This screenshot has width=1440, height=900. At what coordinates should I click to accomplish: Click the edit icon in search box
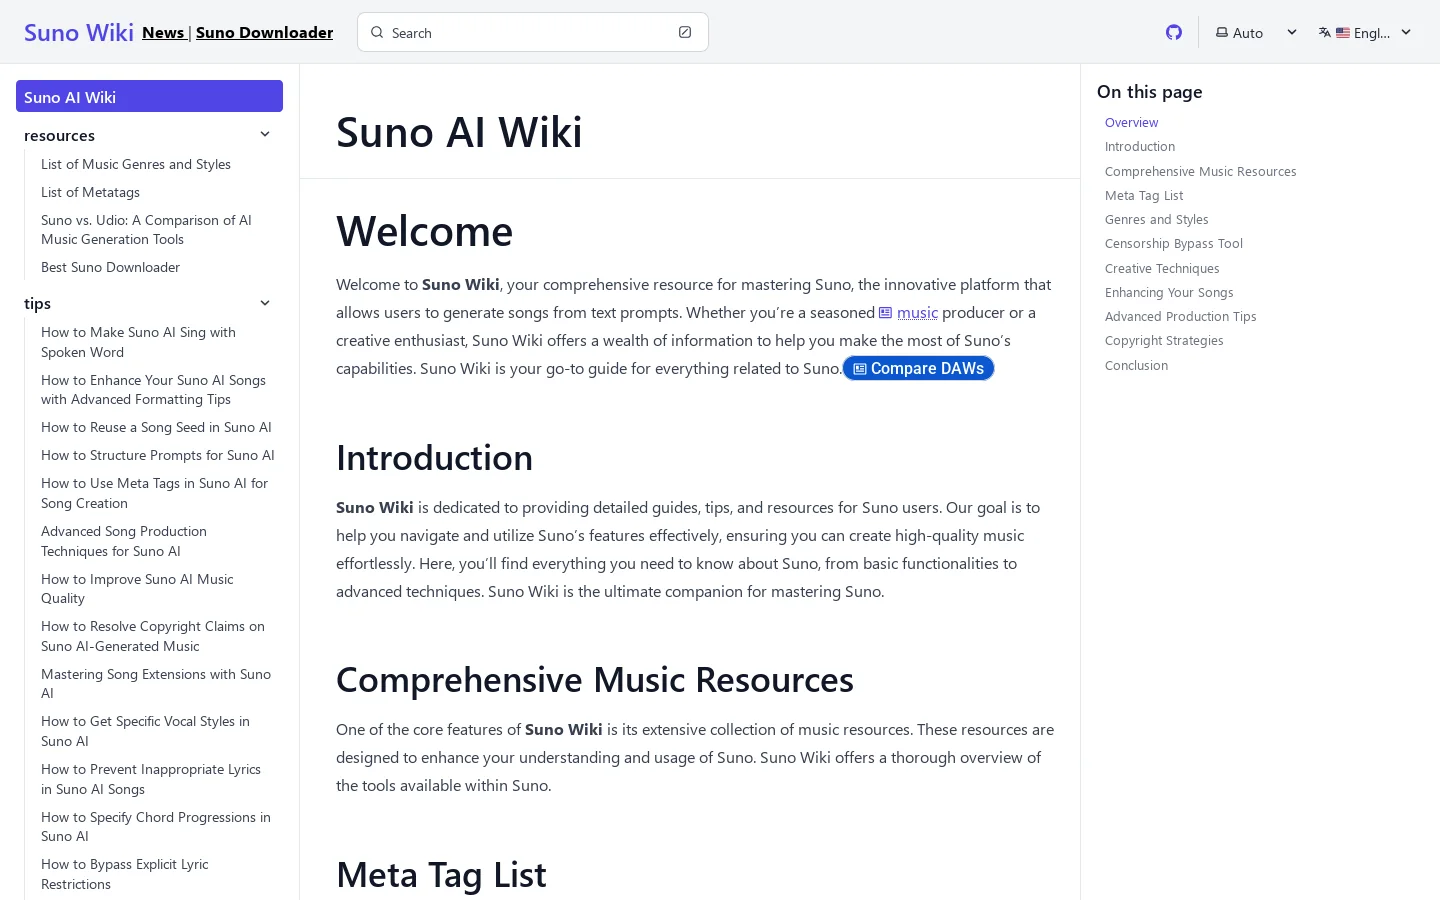click(685, 32)
